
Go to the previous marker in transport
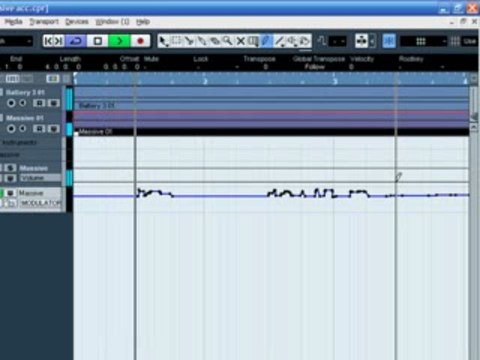48,41
